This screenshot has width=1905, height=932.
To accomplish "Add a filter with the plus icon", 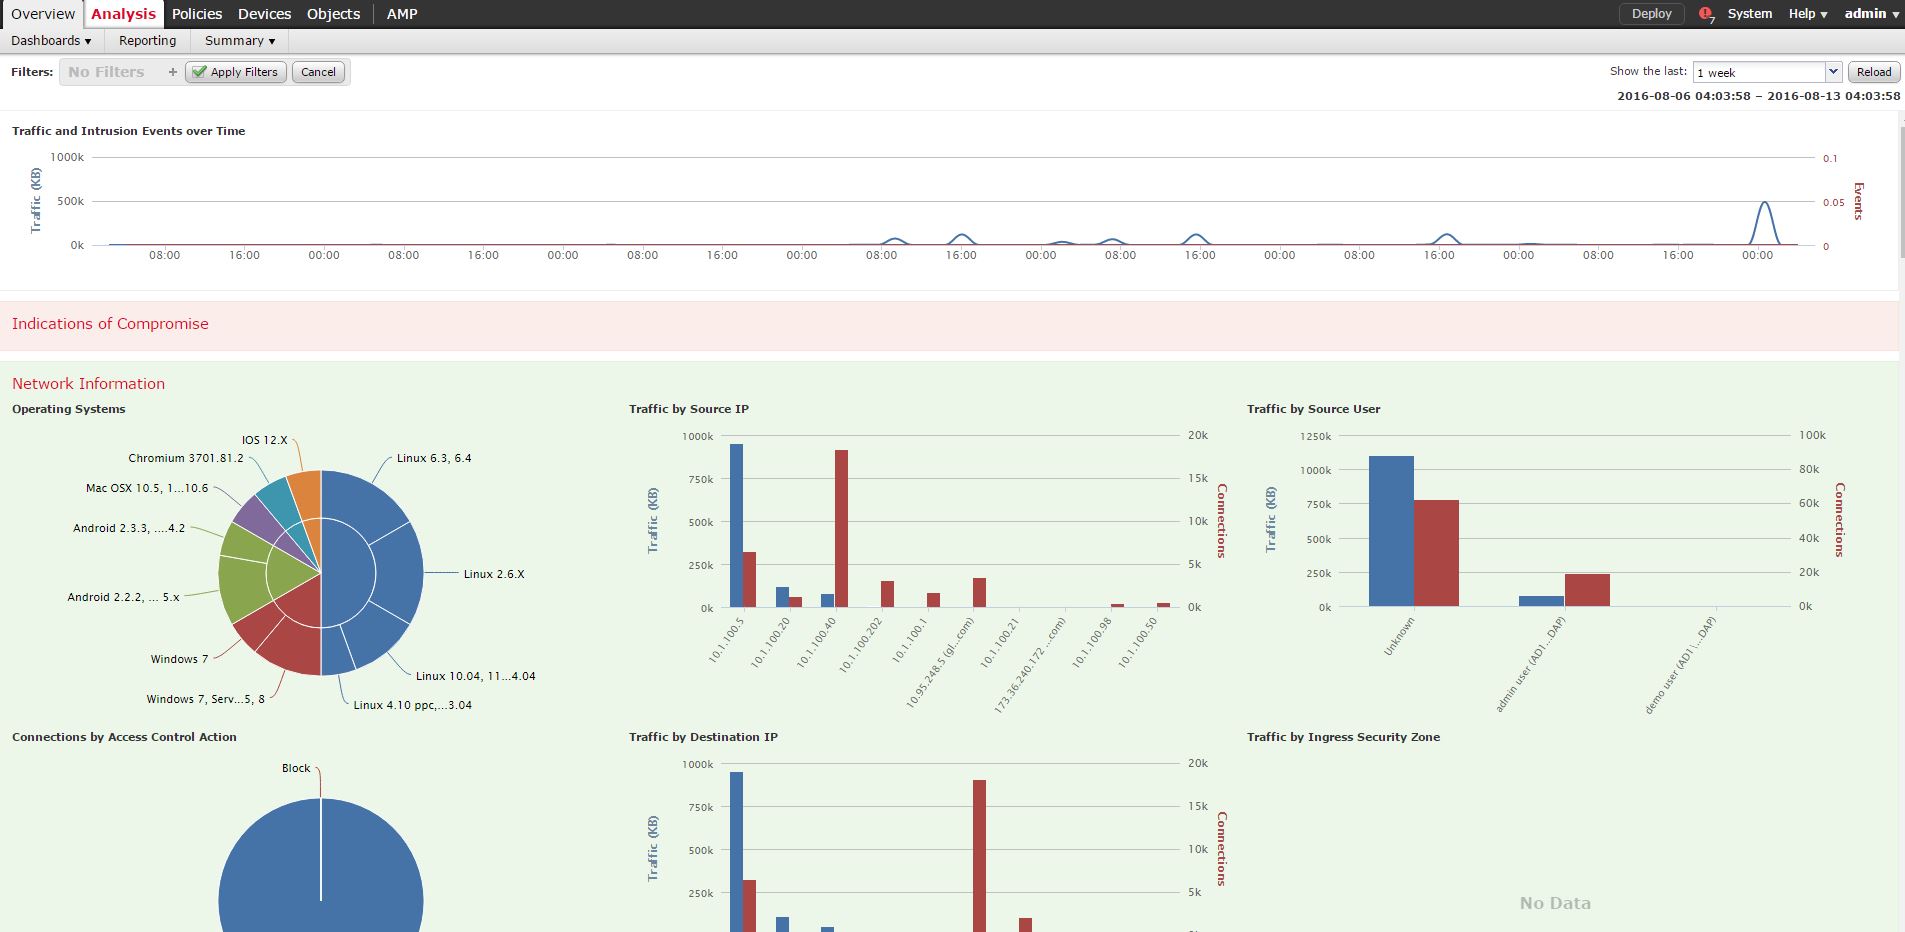I will coord(172,72).
